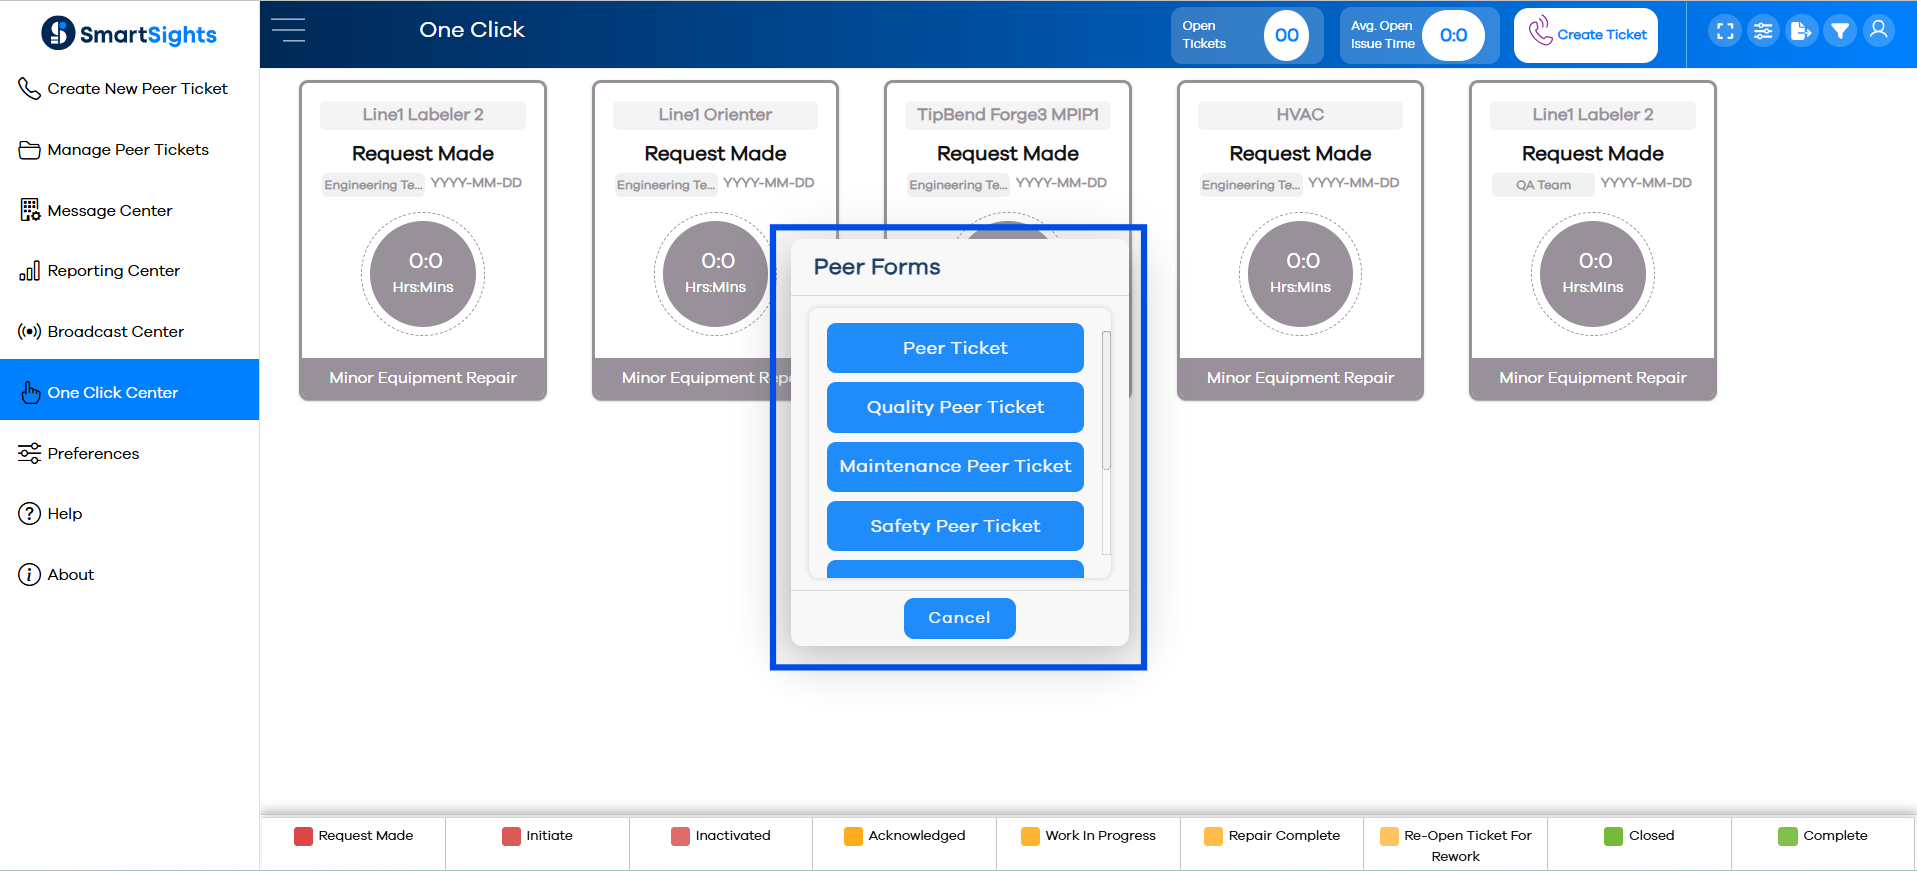
Task: Choose Quality Peer Ticket
Action: click(x=955, y=407)
